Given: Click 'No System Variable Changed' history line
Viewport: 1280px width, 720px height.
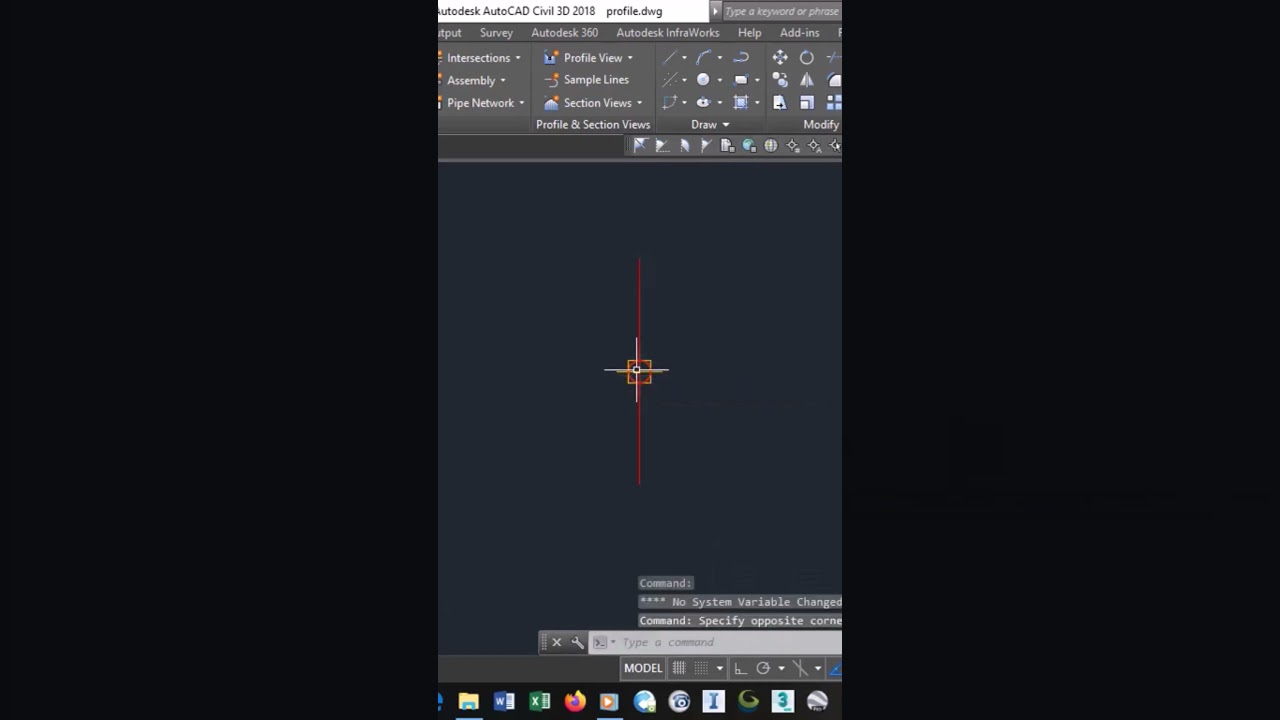Looking at the screenshot, I should (x=740, y=602).
